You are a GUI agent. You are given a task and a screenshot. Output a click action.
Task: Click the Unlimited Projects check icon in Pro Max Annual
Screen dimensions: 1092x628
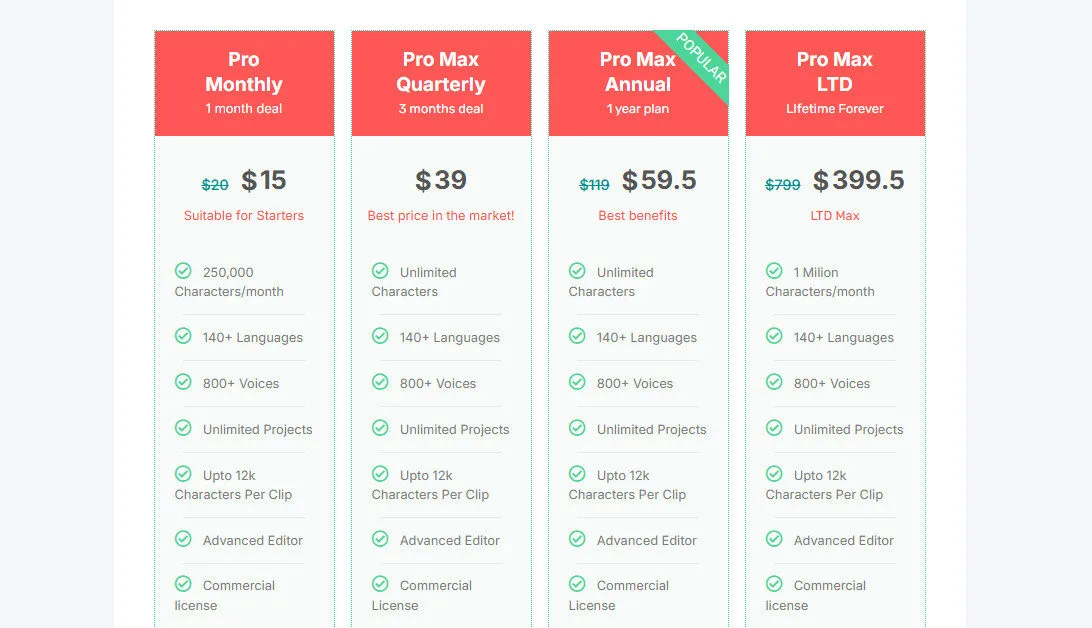[x=578, y=428]
